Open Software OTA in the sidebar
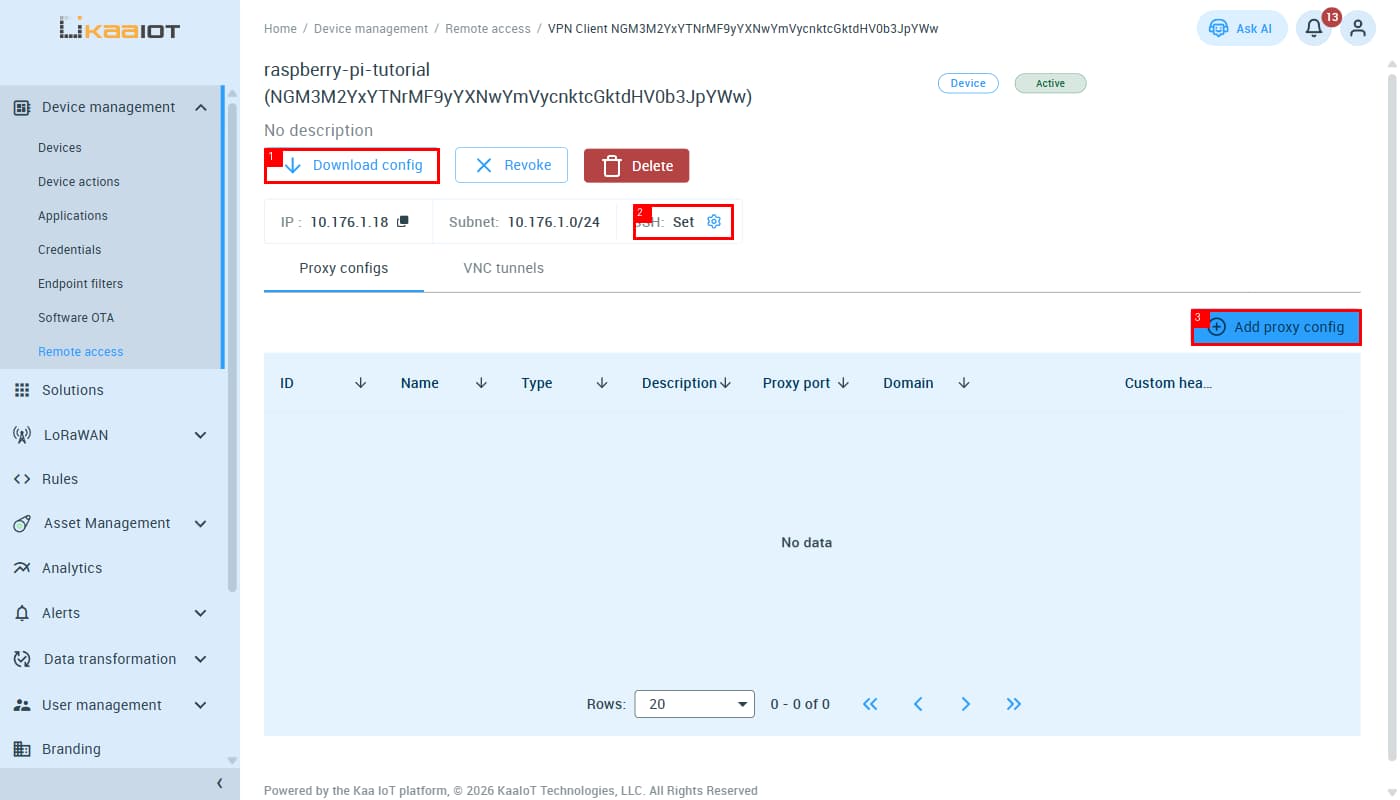This screenshot has height=800, width=1400. (x=76, y=318)
